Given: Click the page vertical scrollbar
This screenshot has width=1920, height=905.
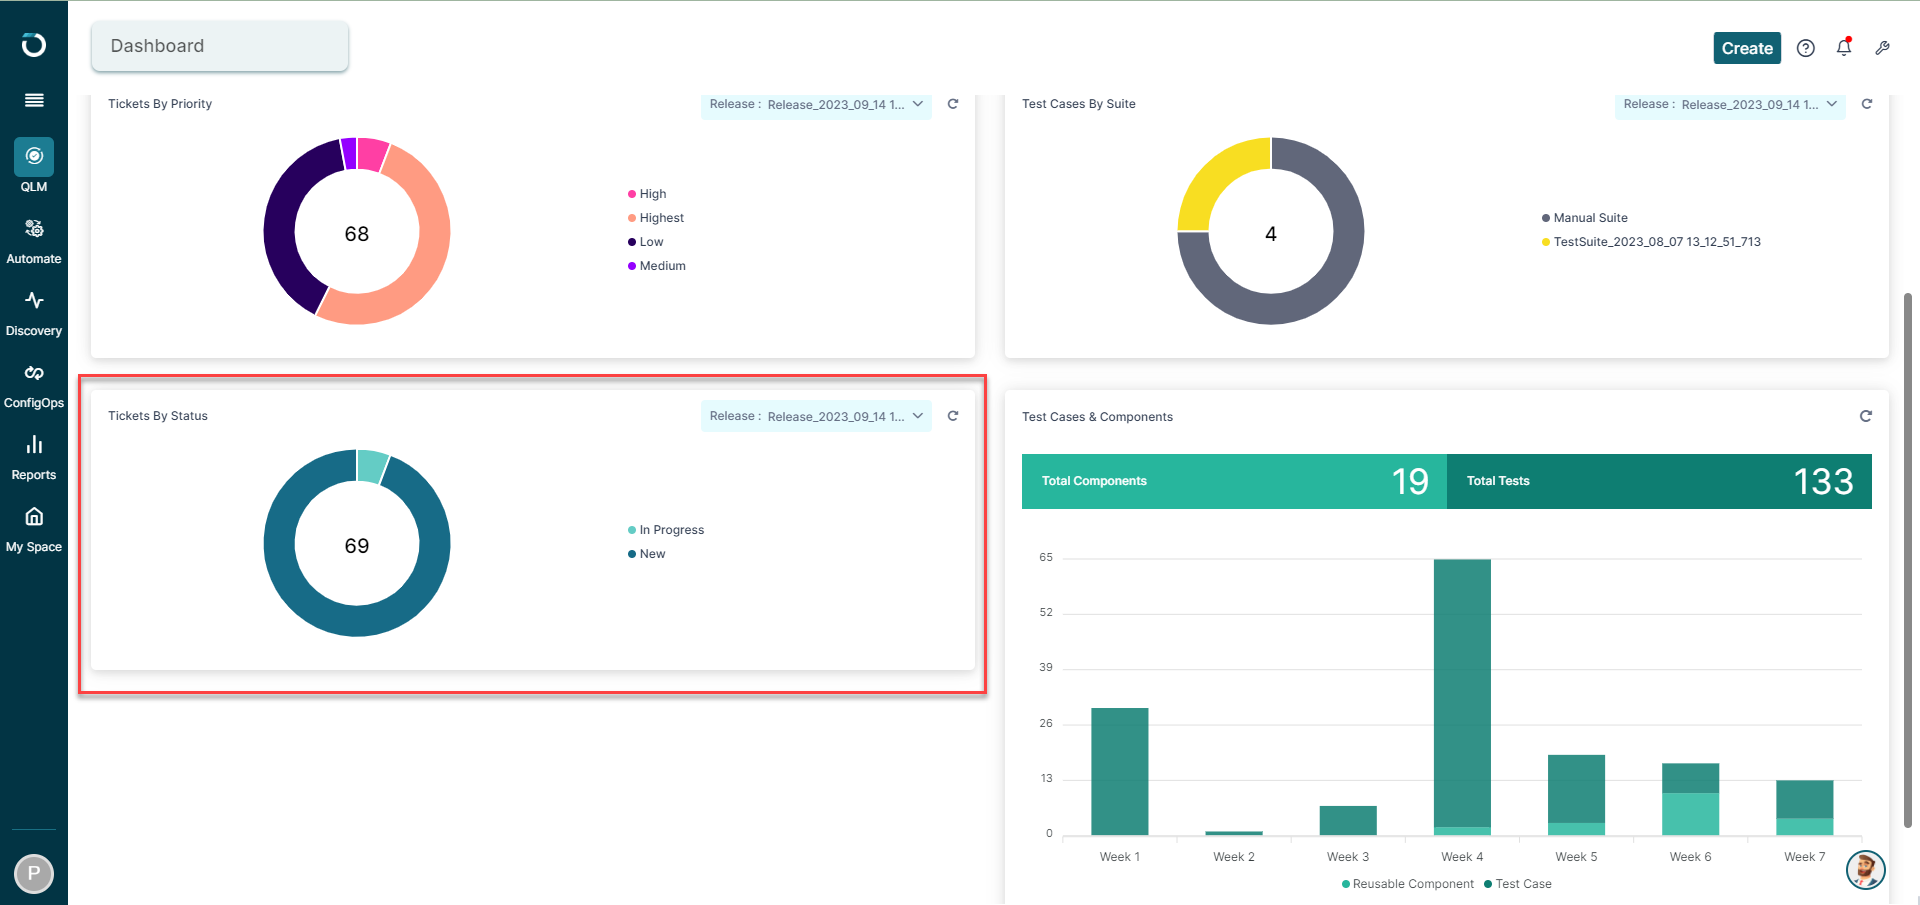Looking at the screenshot, I should point(1908,560).
